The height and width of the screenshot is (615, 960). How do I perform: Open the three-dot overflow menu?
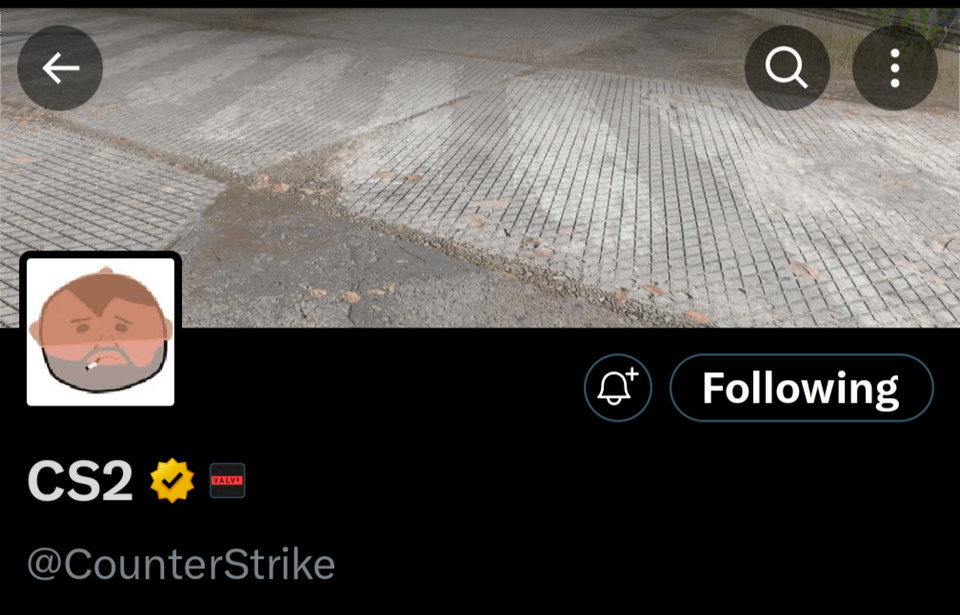895,67
